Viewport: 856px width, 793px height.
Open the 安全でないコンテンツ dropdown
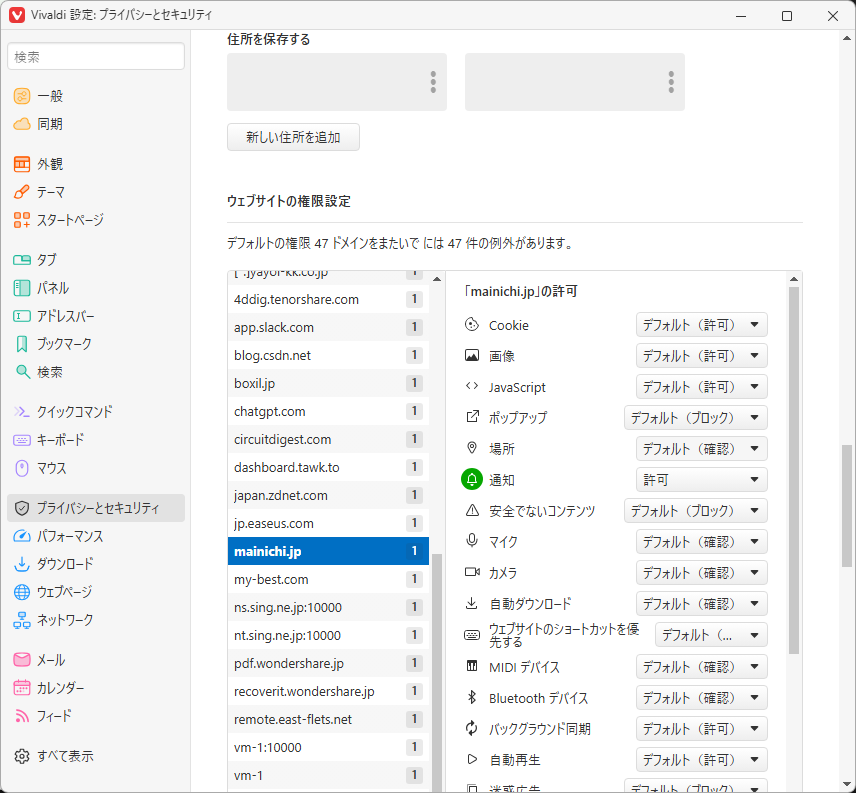point(696,511)
